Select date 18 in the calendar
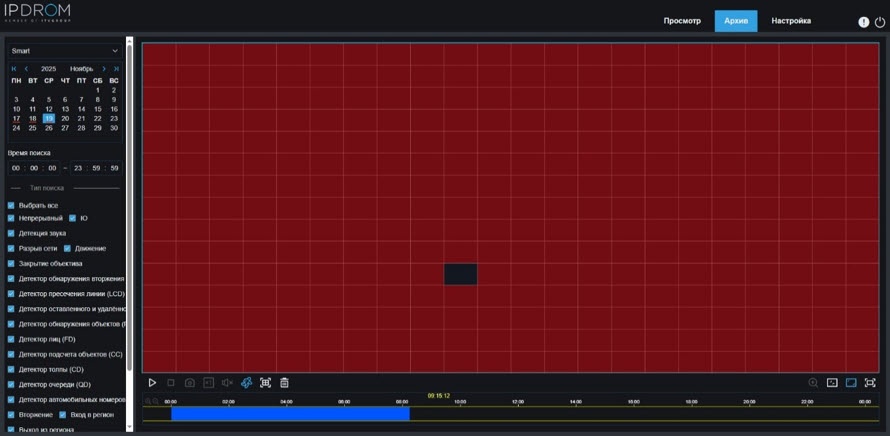890x436 pixels. pyautogui.click(x=32, y=118)
